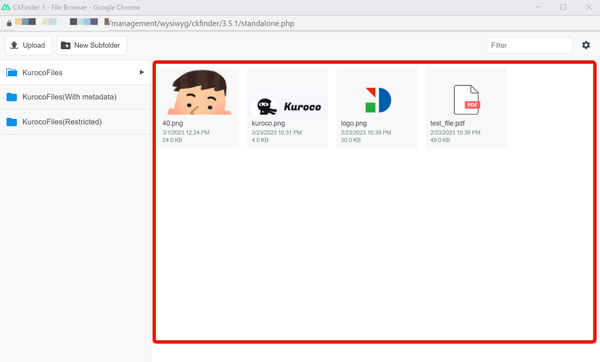Select the KurocoFiles folder

click(x=75, y=72)
